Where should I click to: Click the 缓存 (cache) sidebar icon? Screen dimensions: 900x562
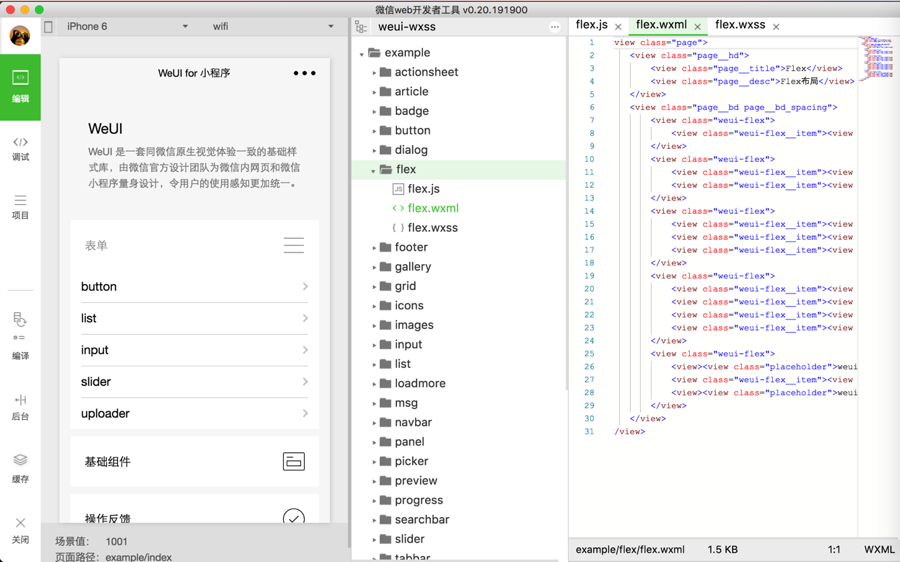tap(20, 468)
